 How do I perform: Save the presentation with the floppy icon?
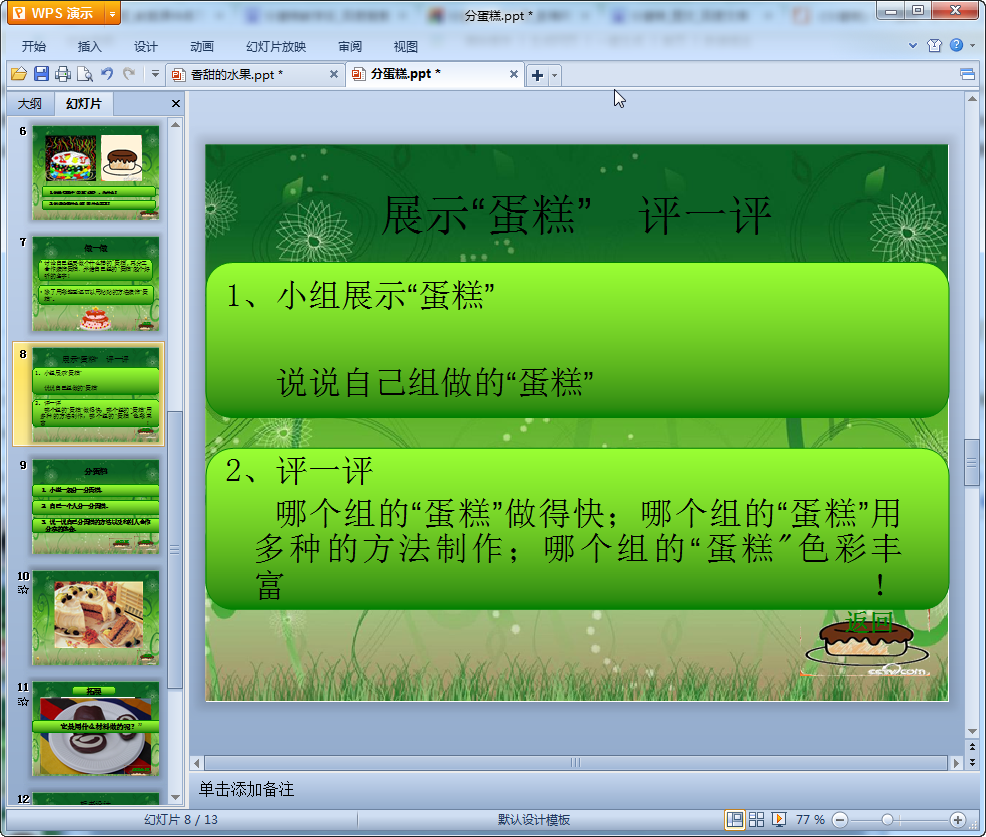(42, 74)
